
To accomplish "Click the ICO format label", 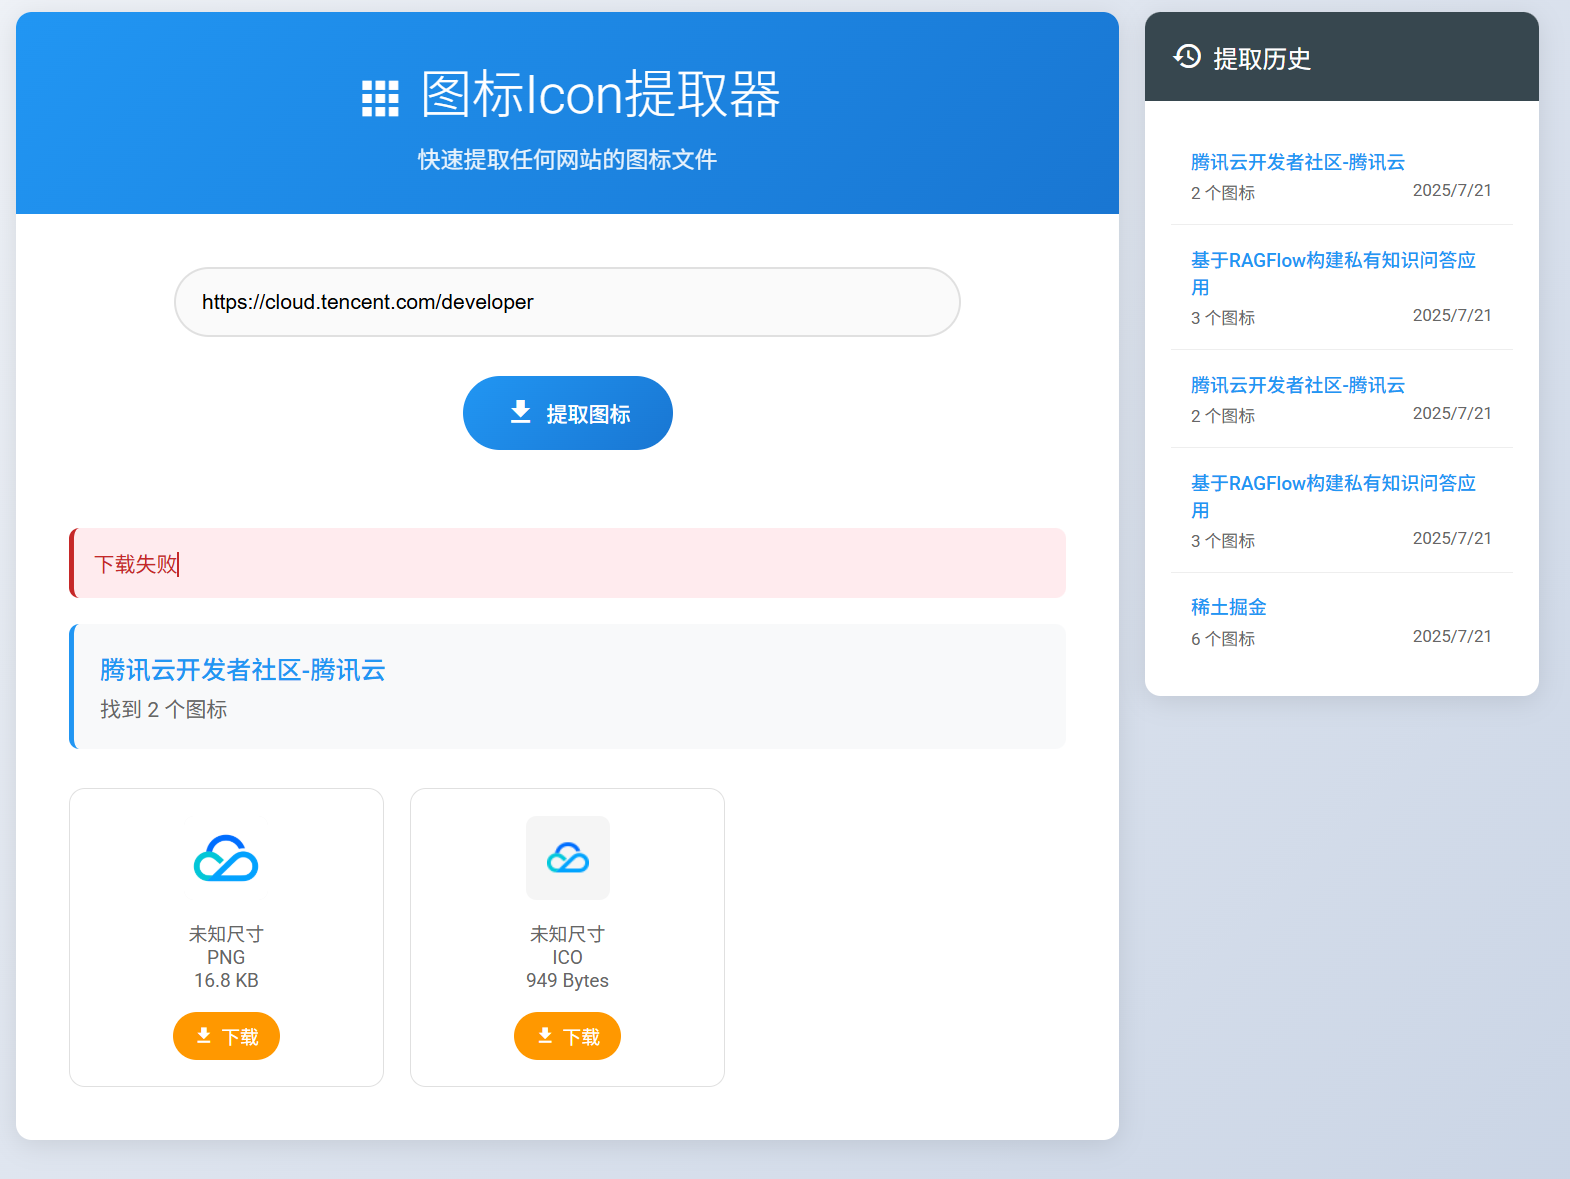I will pos(567,957).
